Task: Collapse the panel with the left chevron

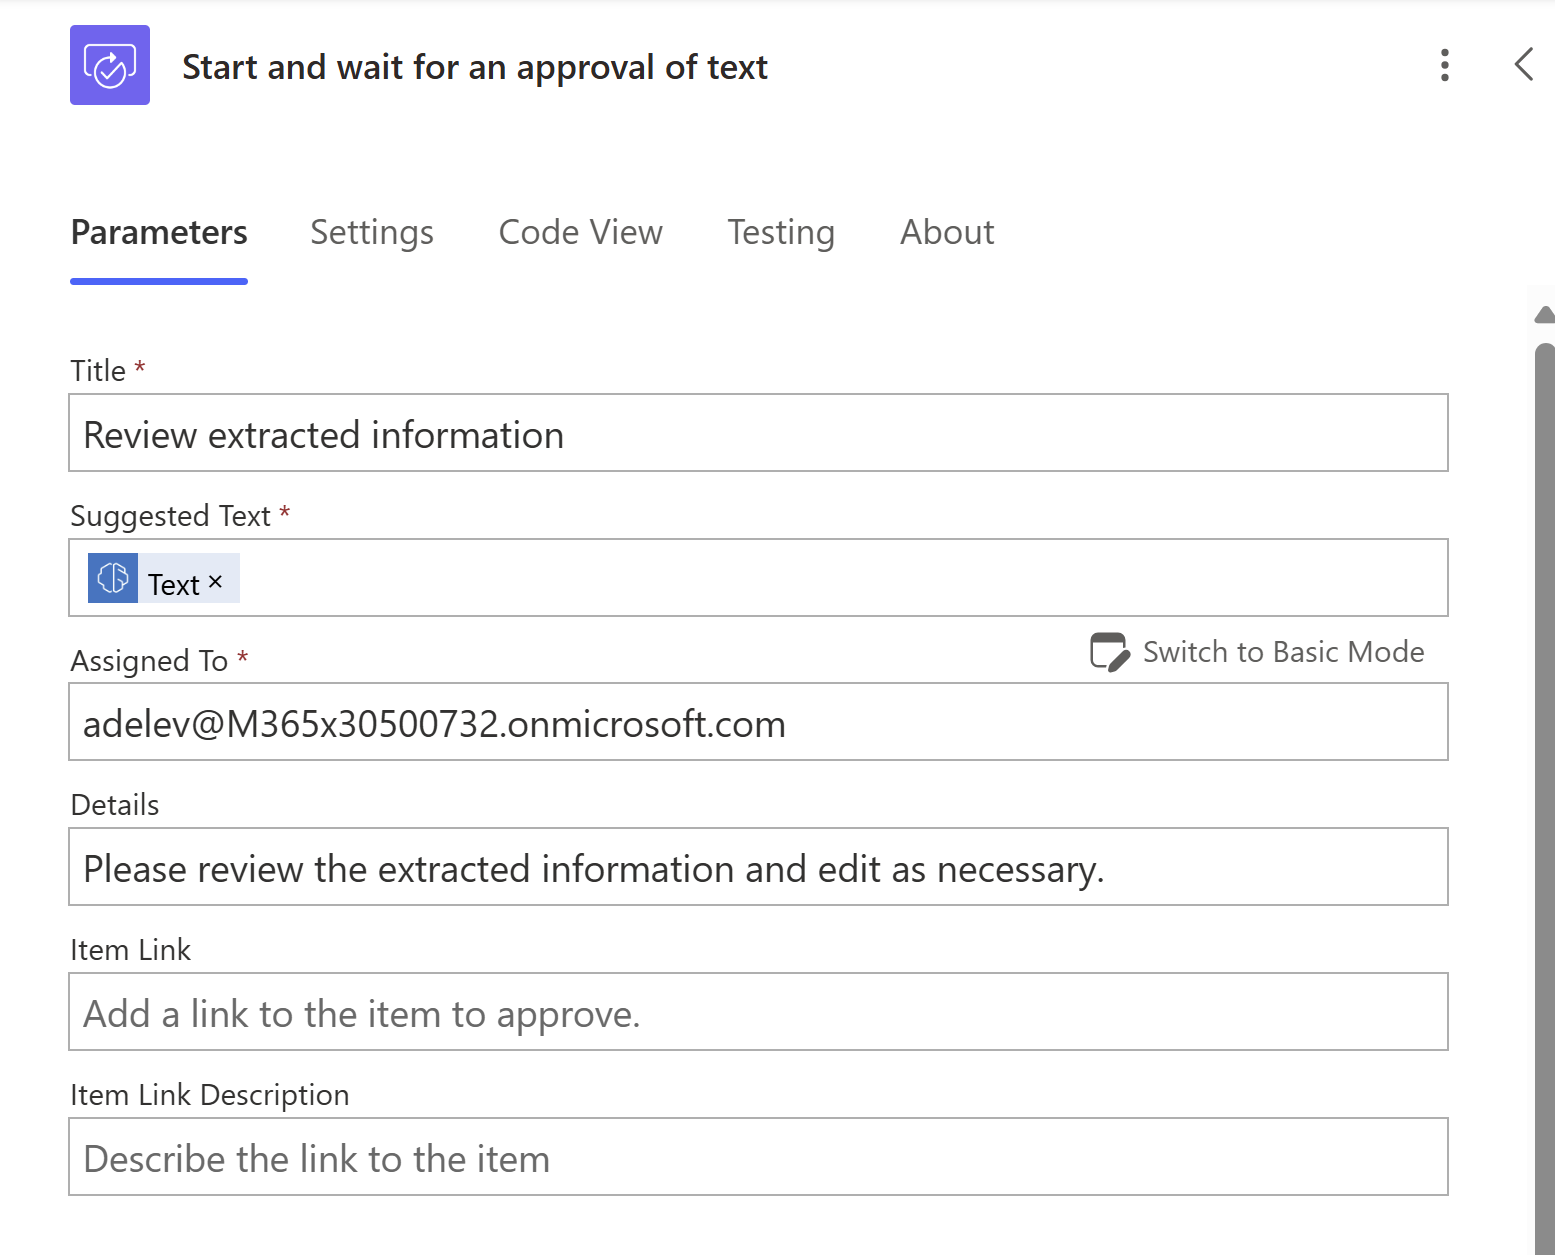Action: click(1523, 65)
